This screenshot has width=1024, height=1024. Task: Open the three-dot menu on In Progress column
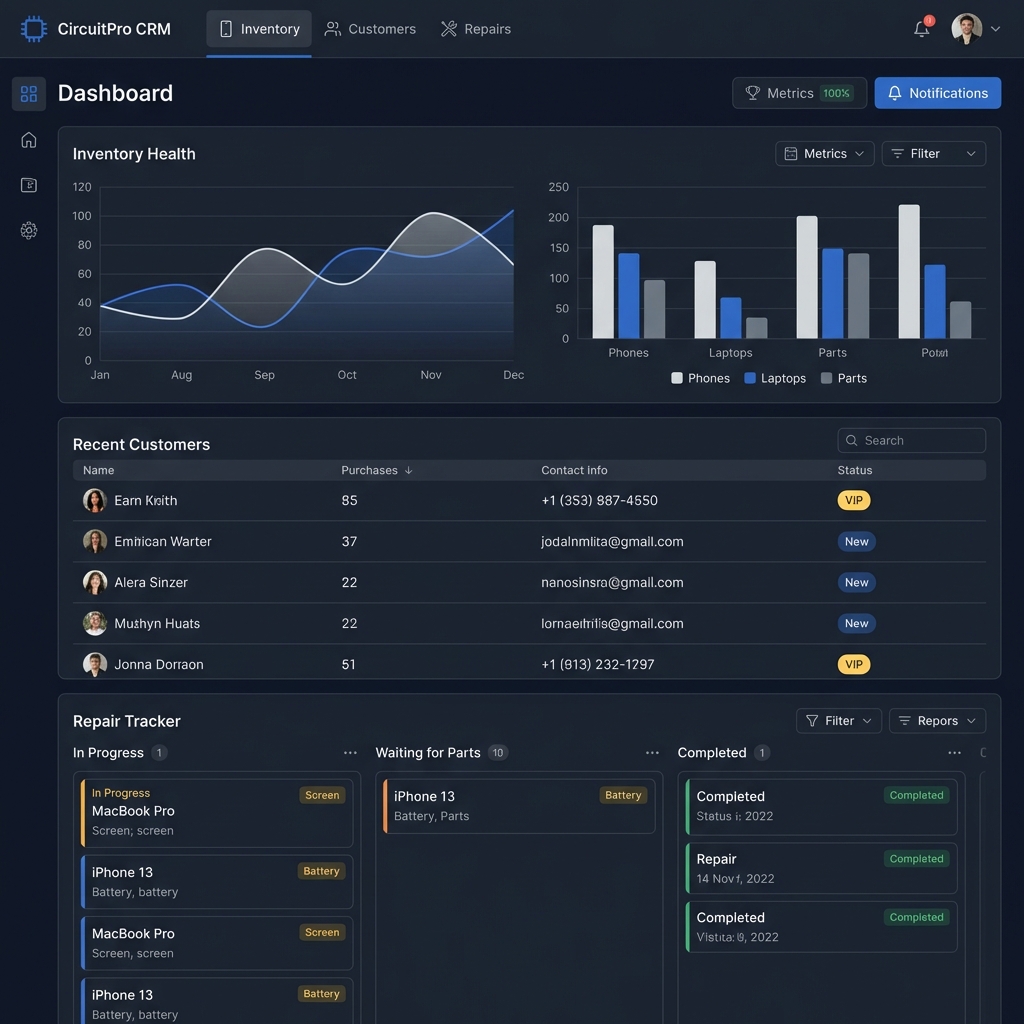click(x=350, y=752)
